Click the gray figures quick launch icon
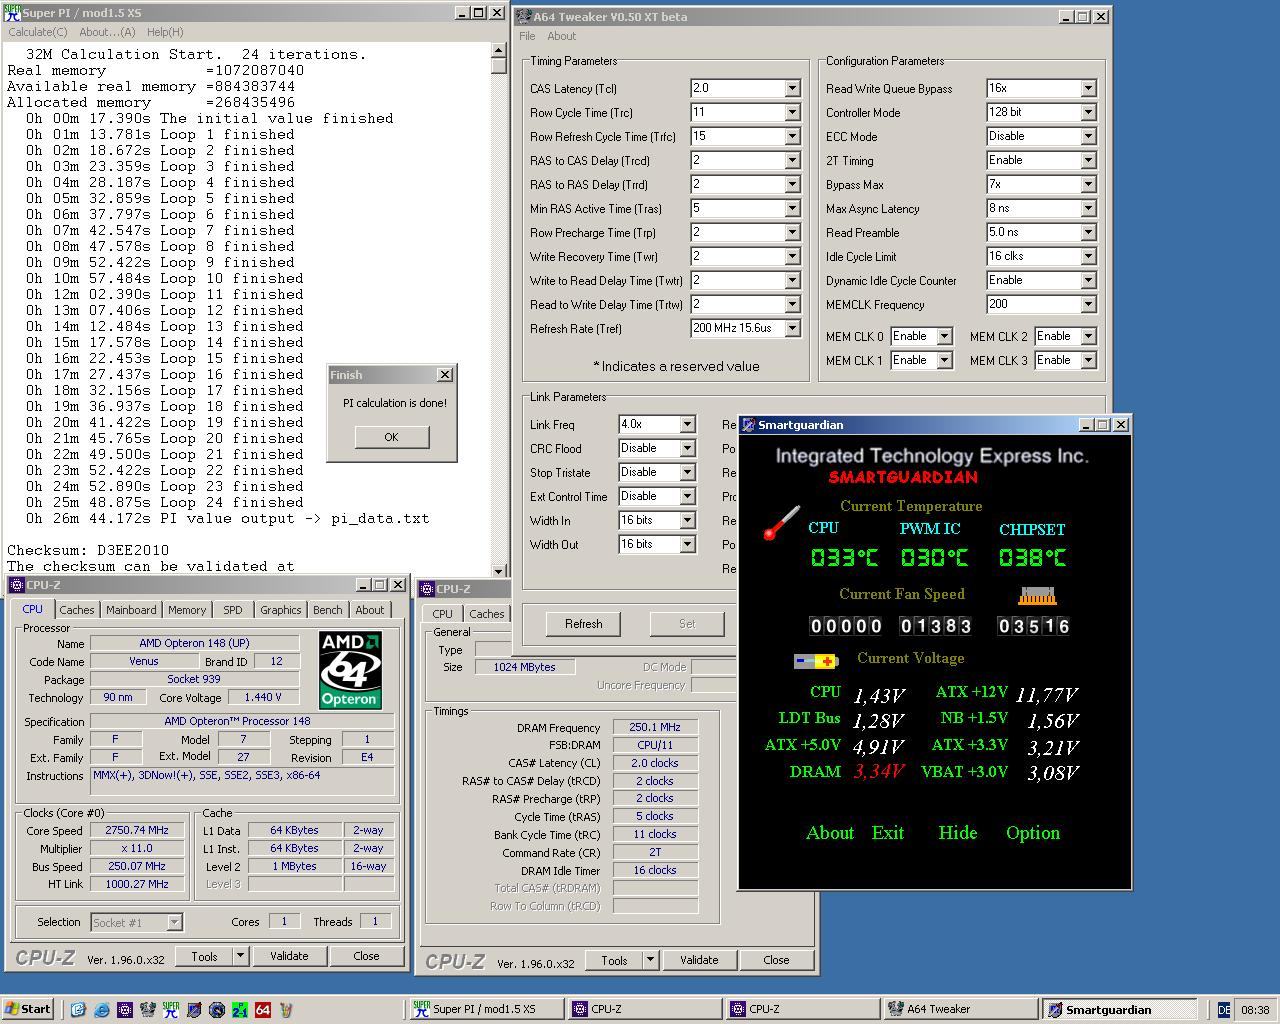 point(148,1010)
